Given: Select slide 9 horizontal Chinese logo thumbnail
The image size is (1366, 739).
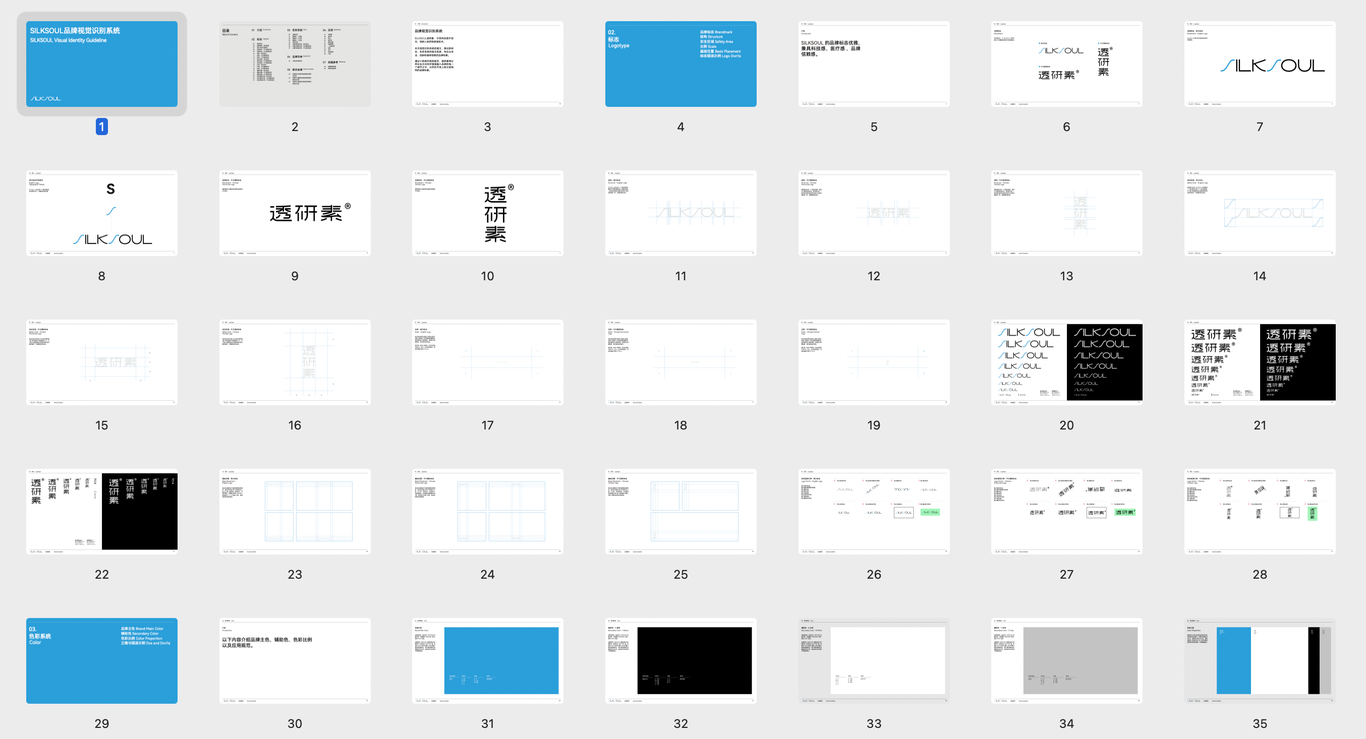Looking at the screenshot, I should point(295,213).
